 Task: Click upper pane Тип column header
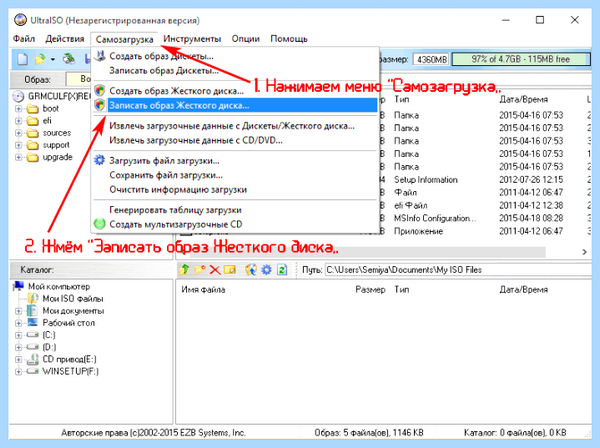[402, 99]
